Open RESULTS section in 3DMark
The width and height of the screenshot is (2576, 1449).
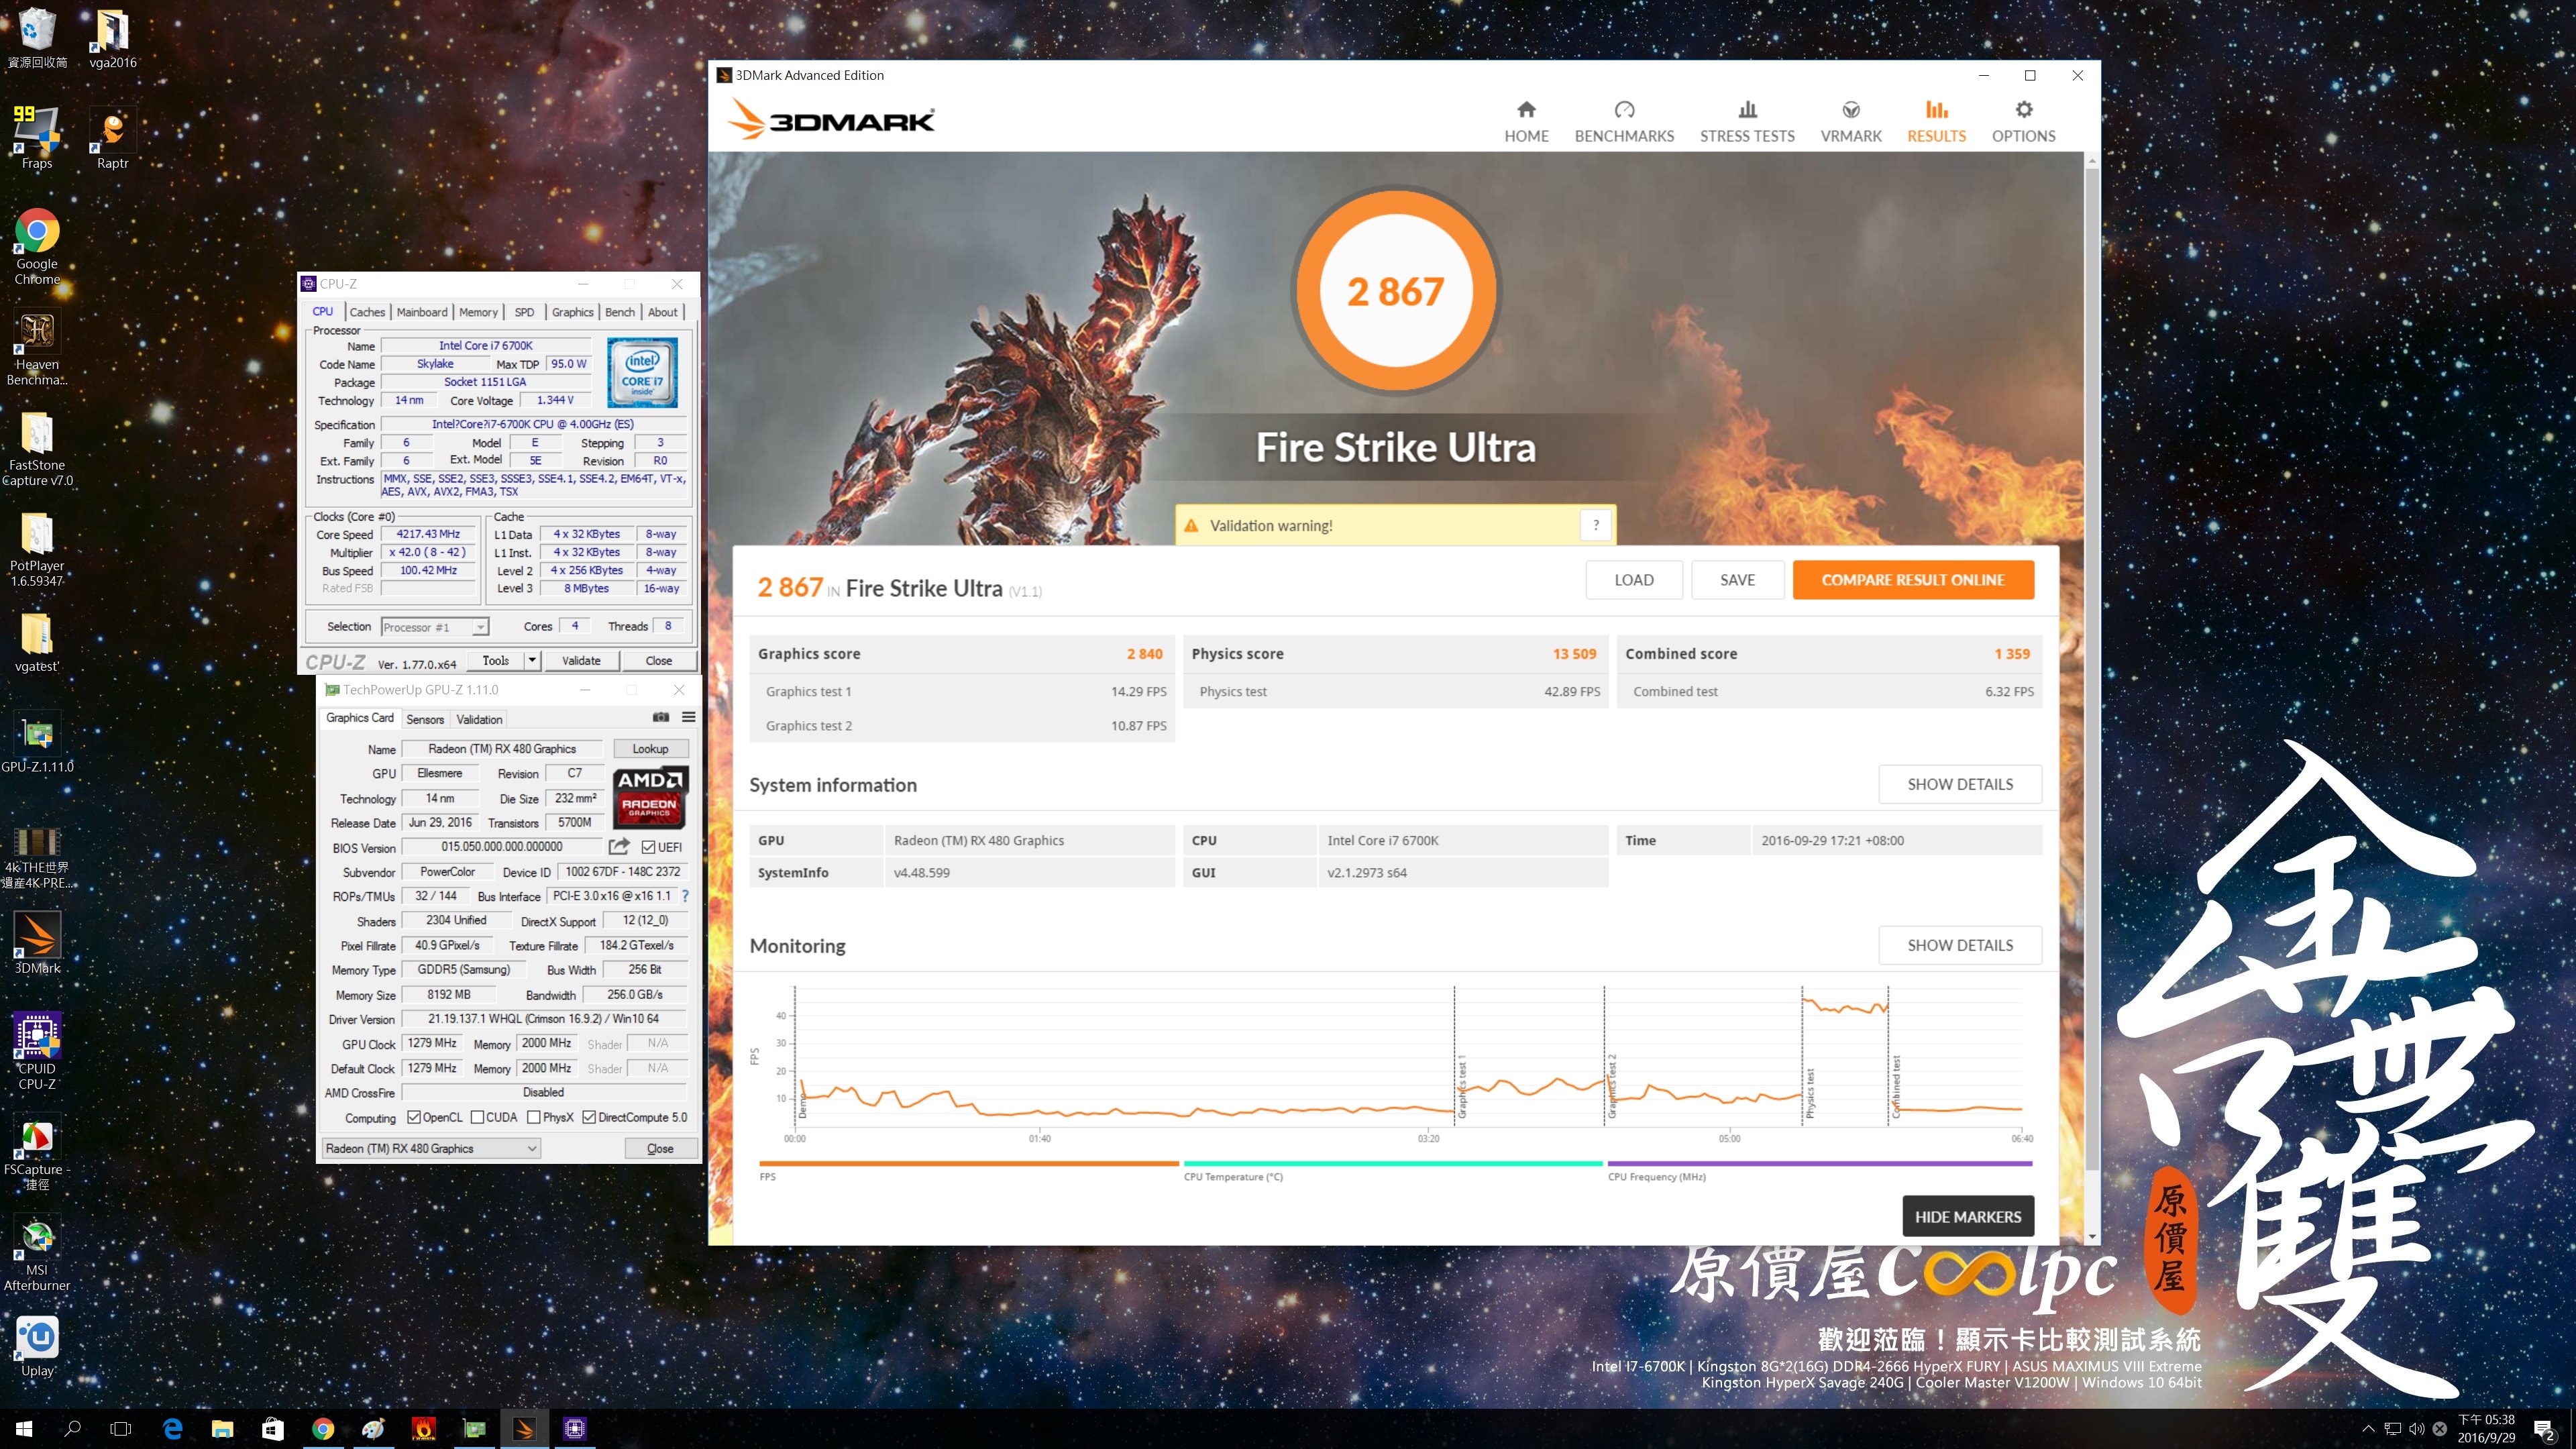(x=1936, y=122)
